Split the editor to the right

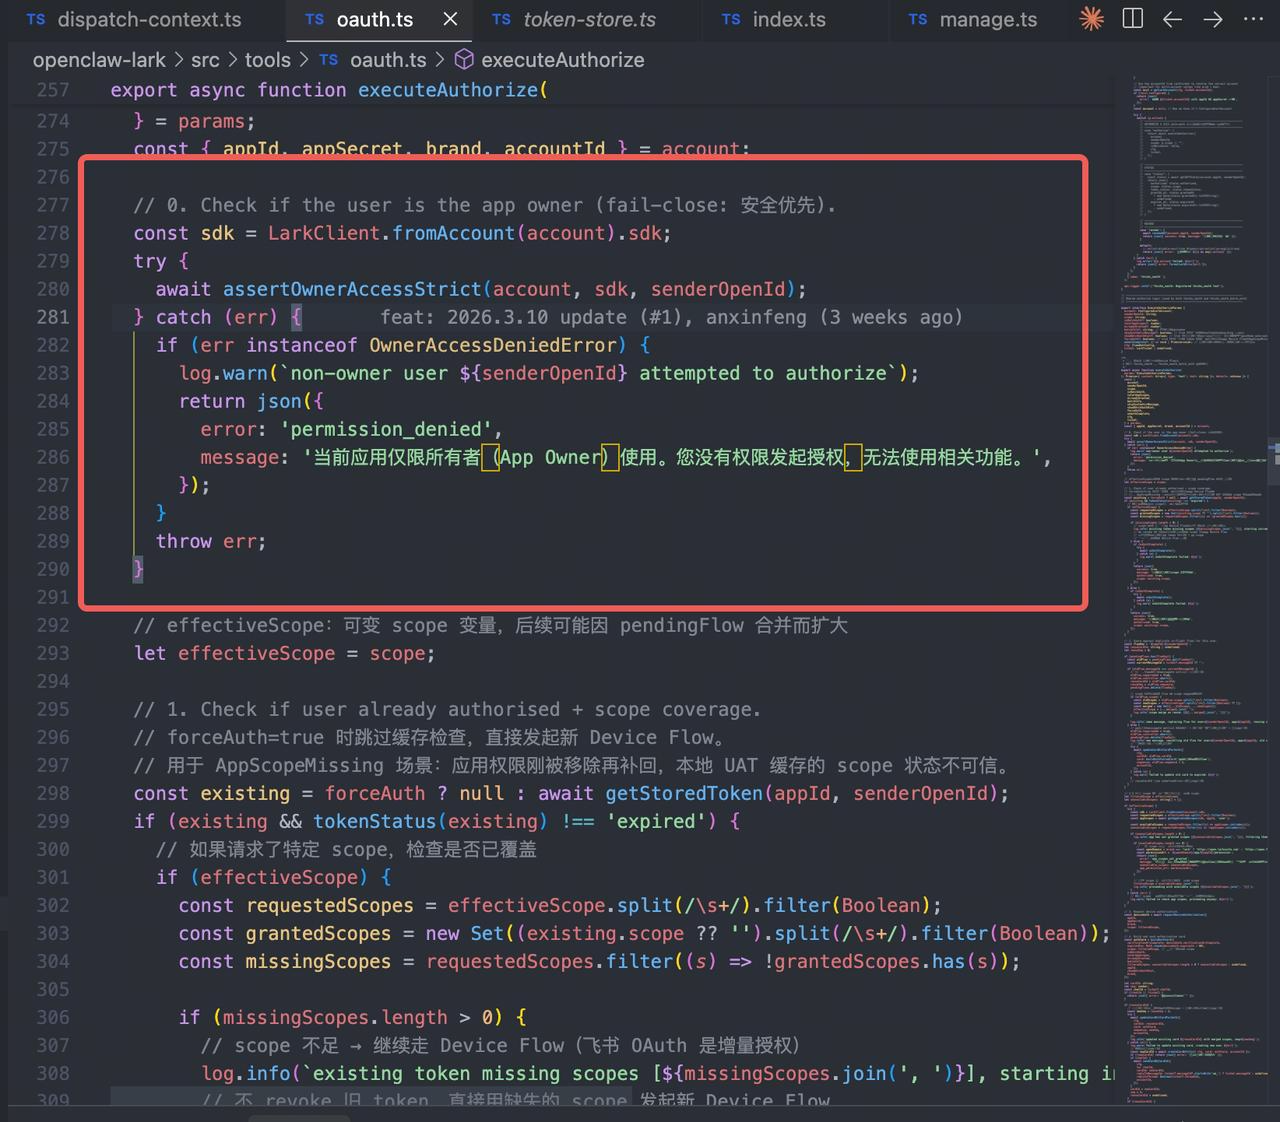coord(1133,19)
